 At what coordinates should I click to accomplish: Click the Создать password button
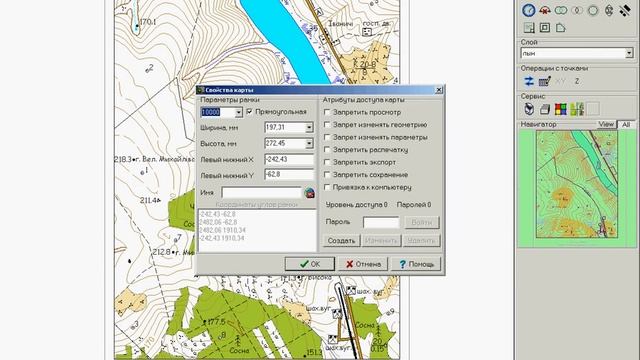[x=342, y=240]
